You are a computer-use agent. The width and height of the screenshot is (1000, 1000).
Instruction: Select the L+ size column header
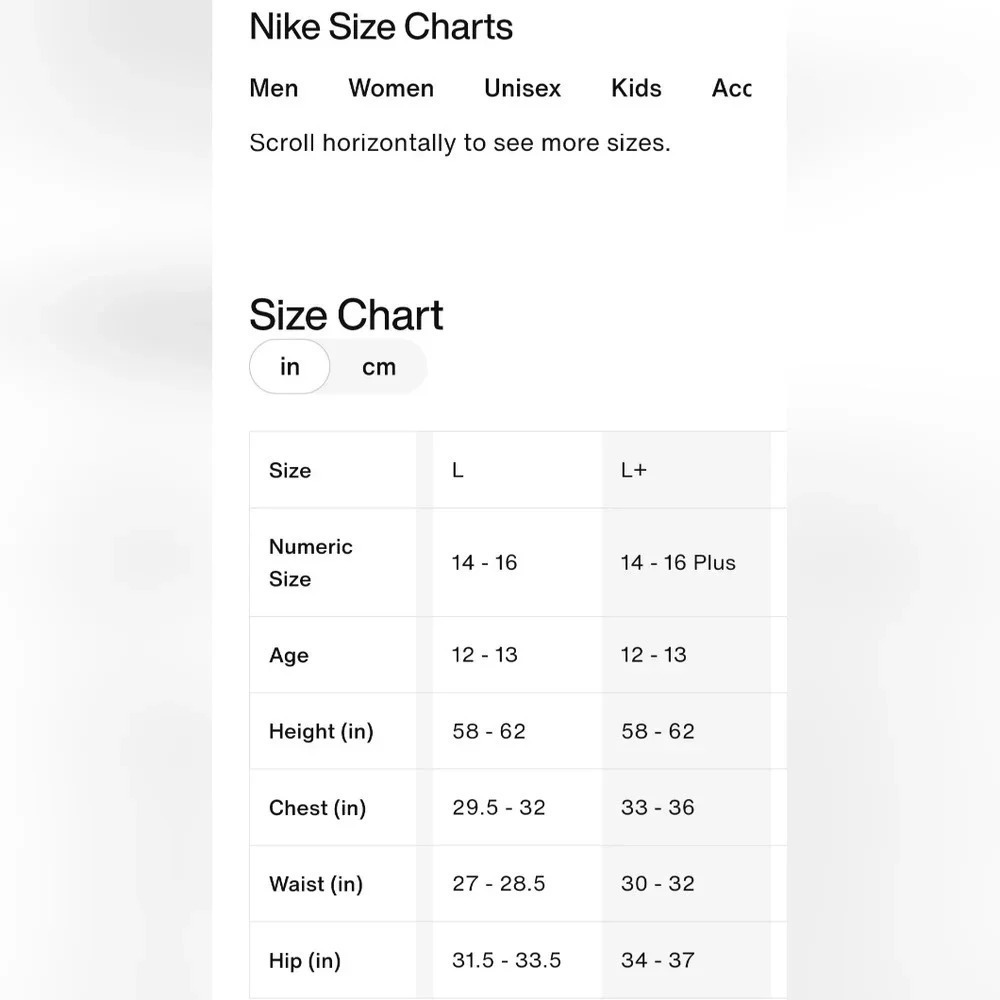pyautogui.click(x=686, y=470)
